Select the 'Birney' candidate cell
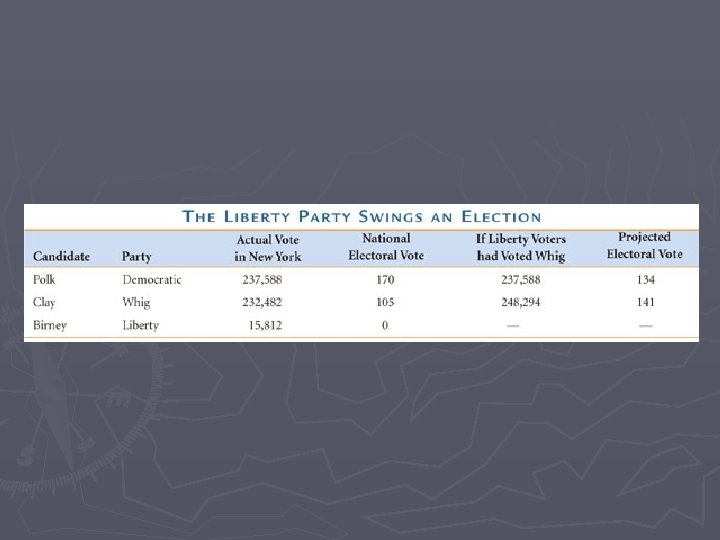 click(50, 325)
